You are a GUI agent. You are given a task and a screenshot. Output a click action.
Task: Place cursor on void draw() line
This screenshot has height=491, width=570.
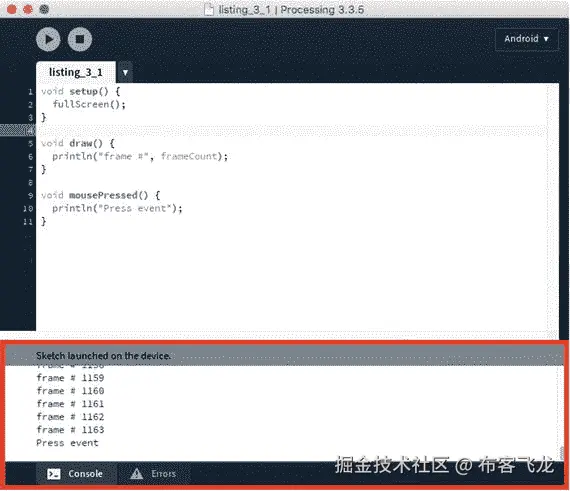coord(77,143)
